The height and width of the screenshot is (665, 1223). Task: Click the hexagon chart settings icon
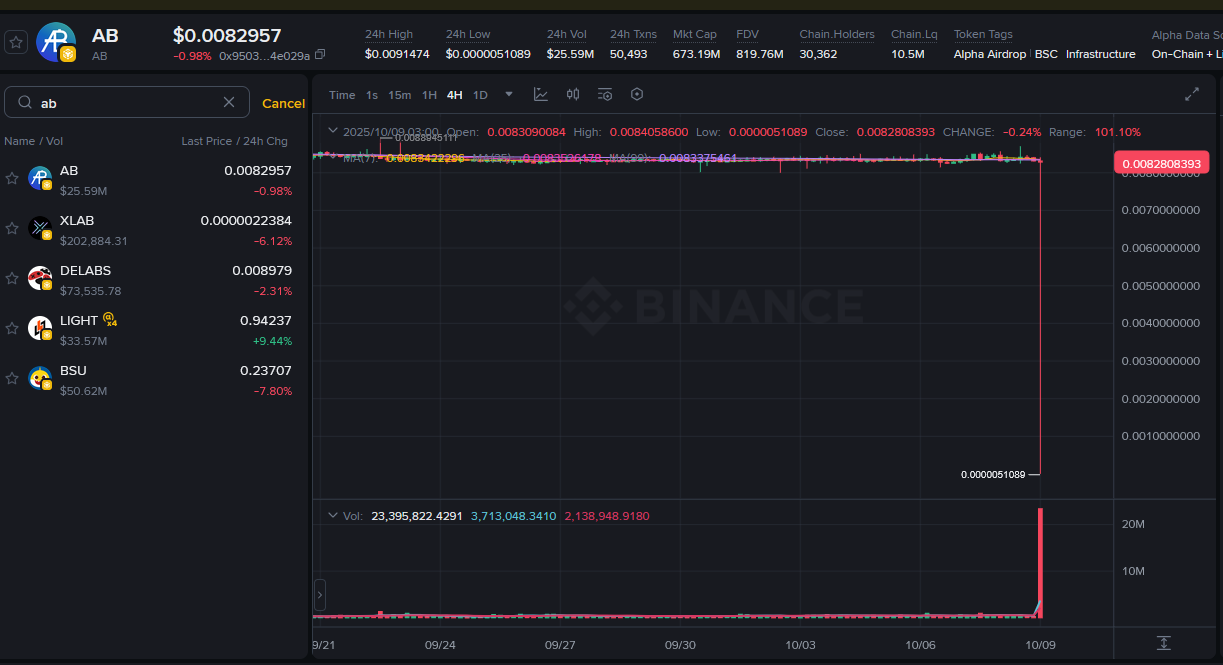(x=637, y=94)
